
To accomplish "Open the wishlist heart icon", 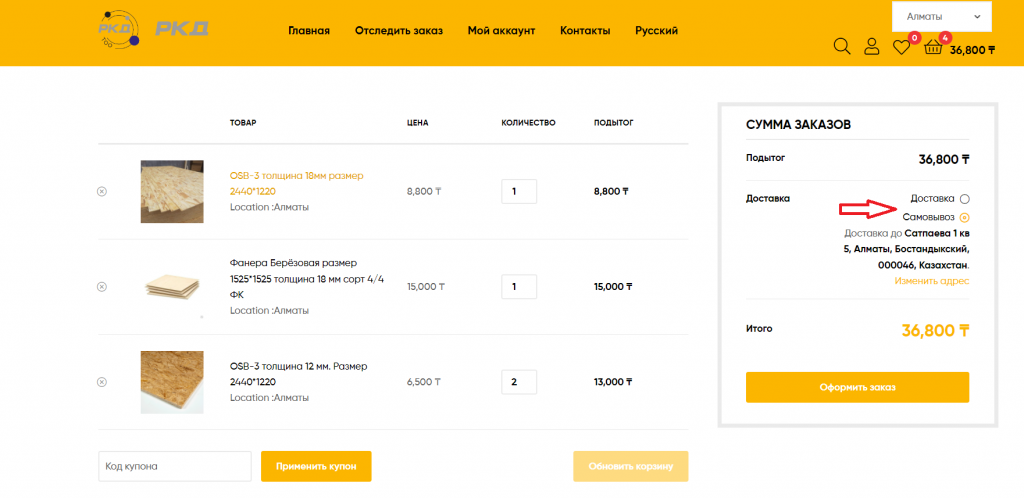I will 901,47.
